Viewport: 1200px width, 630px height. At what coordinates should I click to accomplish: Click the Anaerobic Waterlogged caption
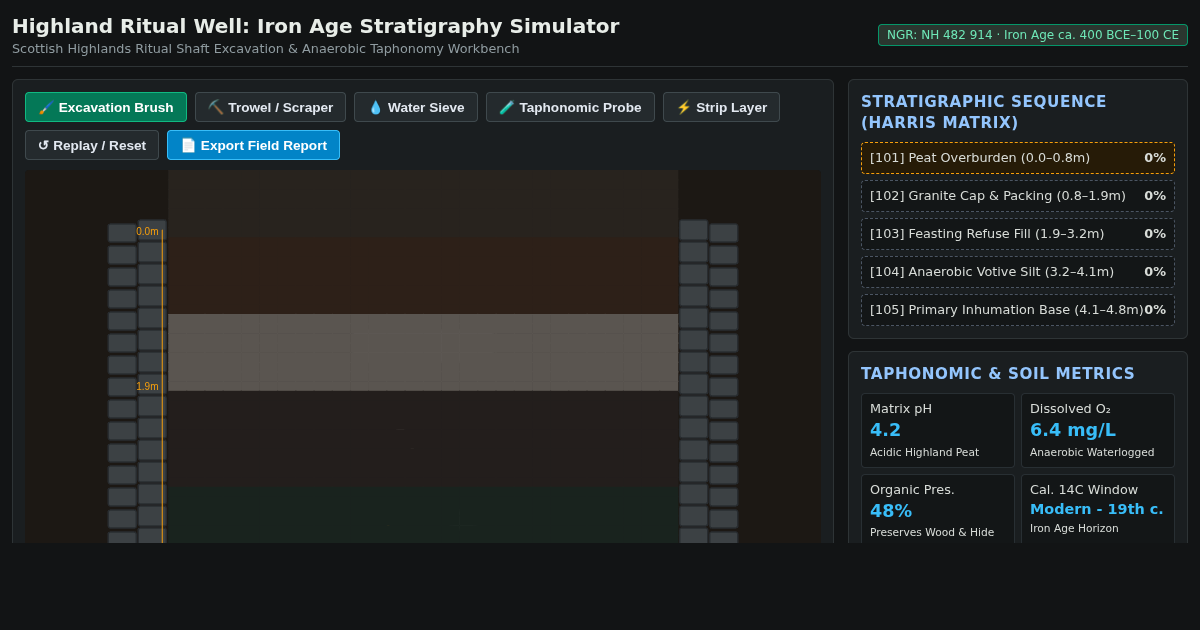(1092, 452)
